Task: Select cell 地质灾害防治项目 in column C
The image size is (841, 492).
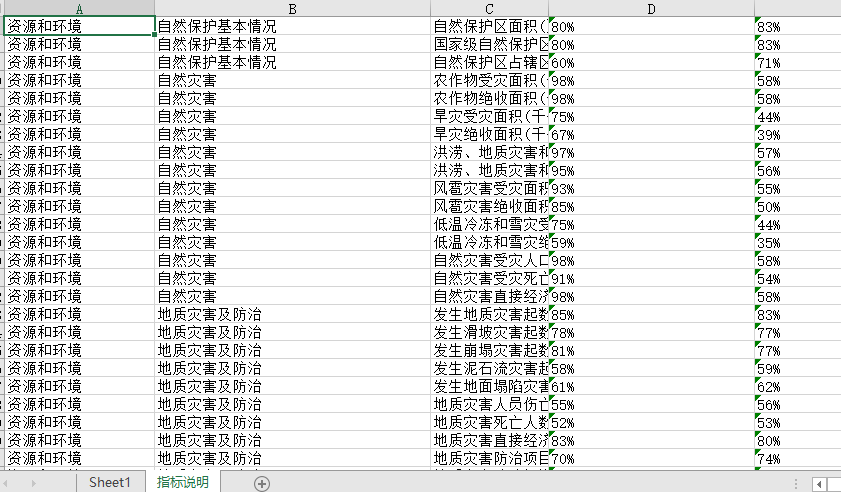Action: tap(489, 458)
